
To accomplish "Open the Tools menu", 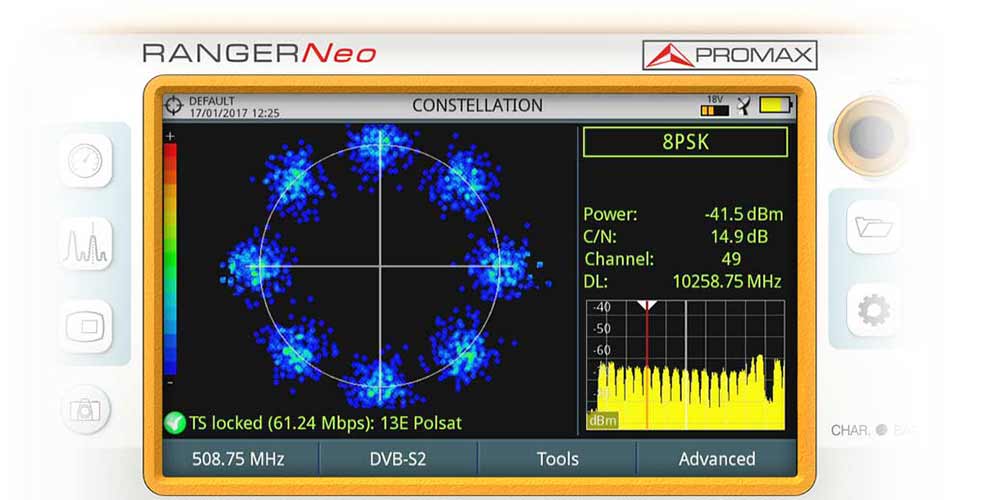I will 557,459.
